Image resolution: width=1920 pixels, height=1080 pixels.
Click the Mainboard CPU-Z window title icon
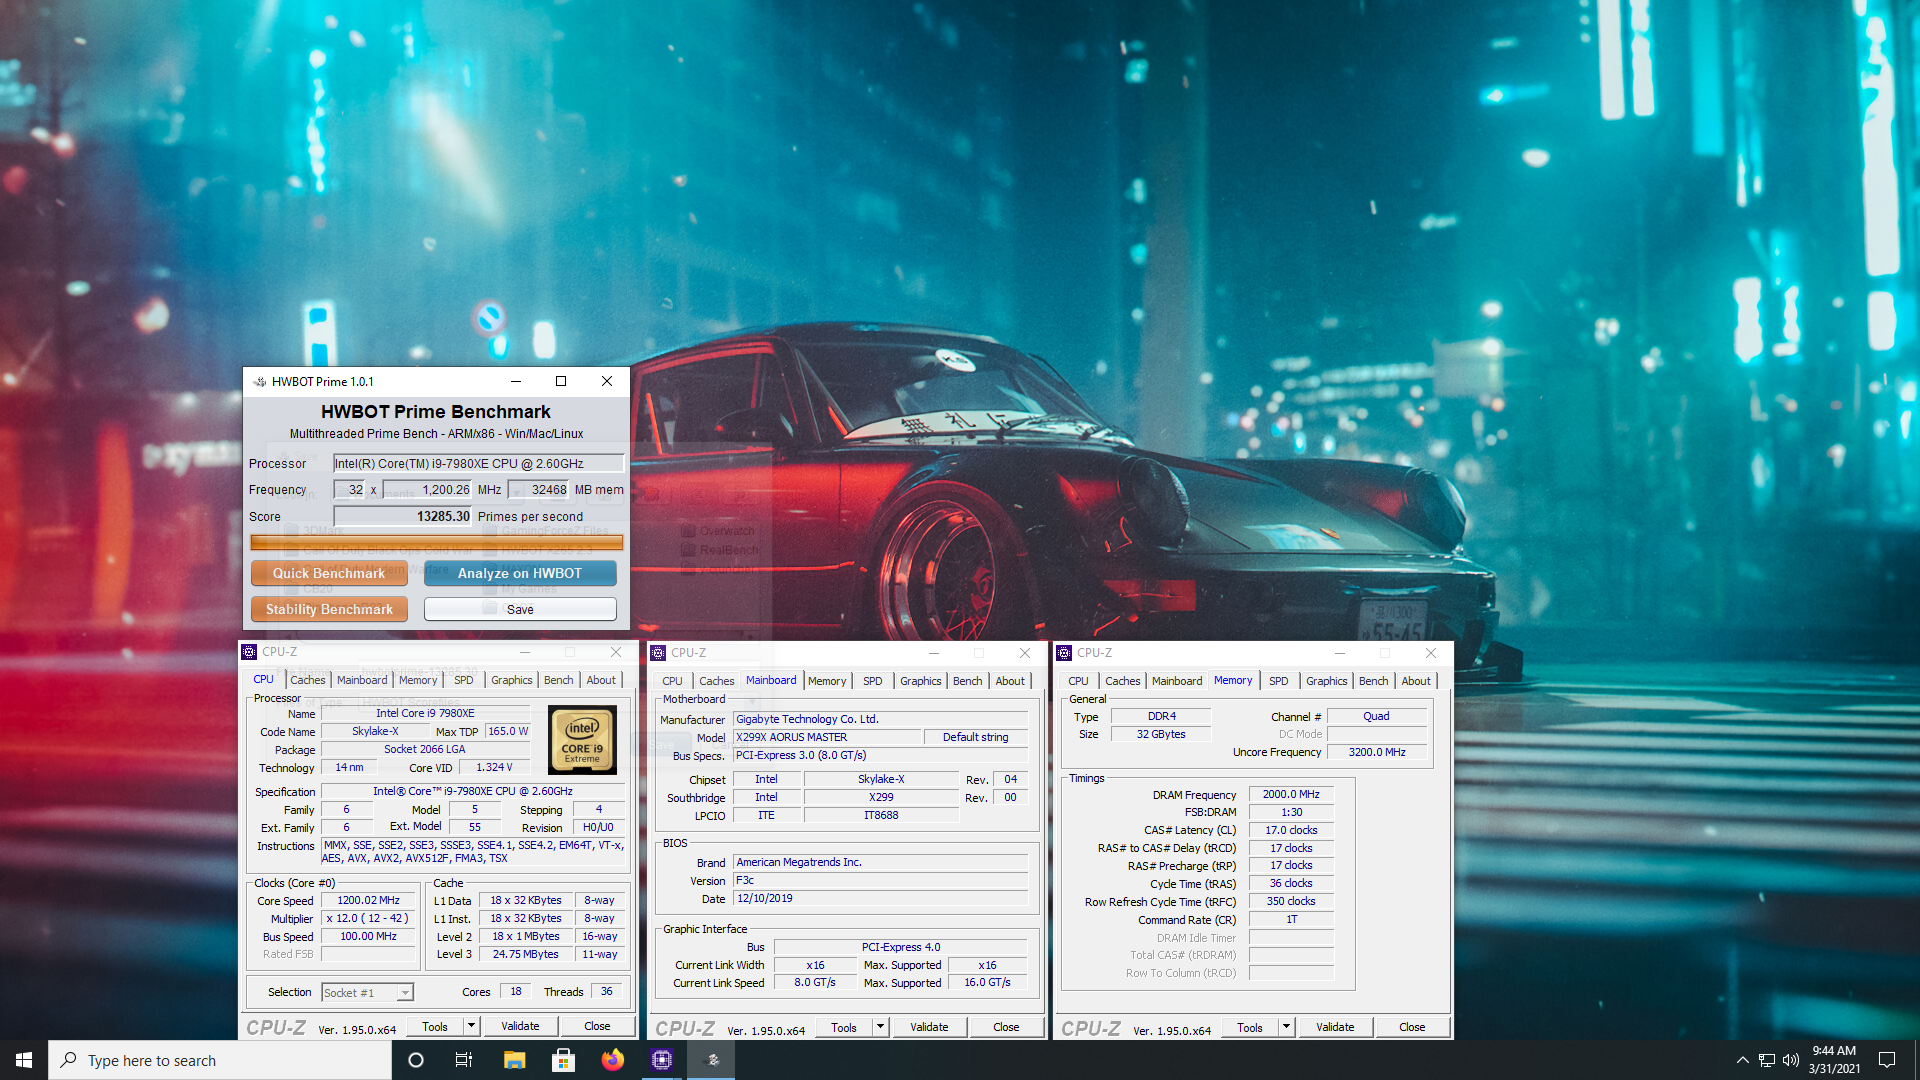pos(658,653)
